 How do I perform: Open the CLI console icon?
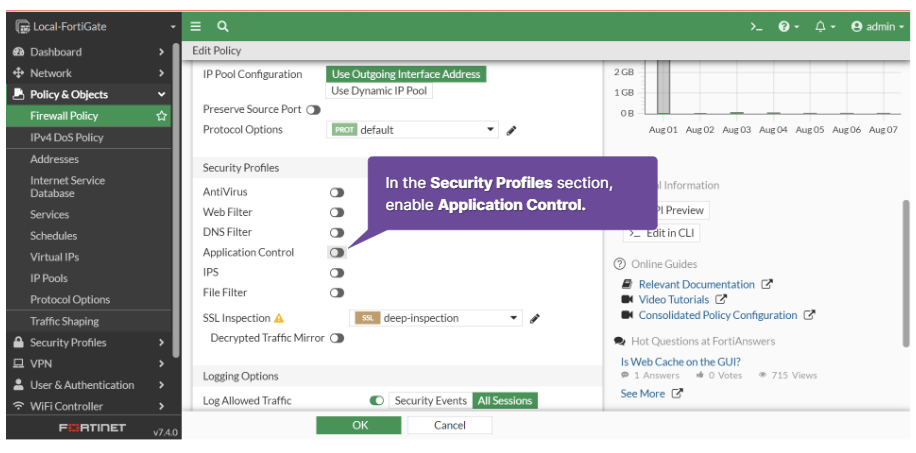757,27
